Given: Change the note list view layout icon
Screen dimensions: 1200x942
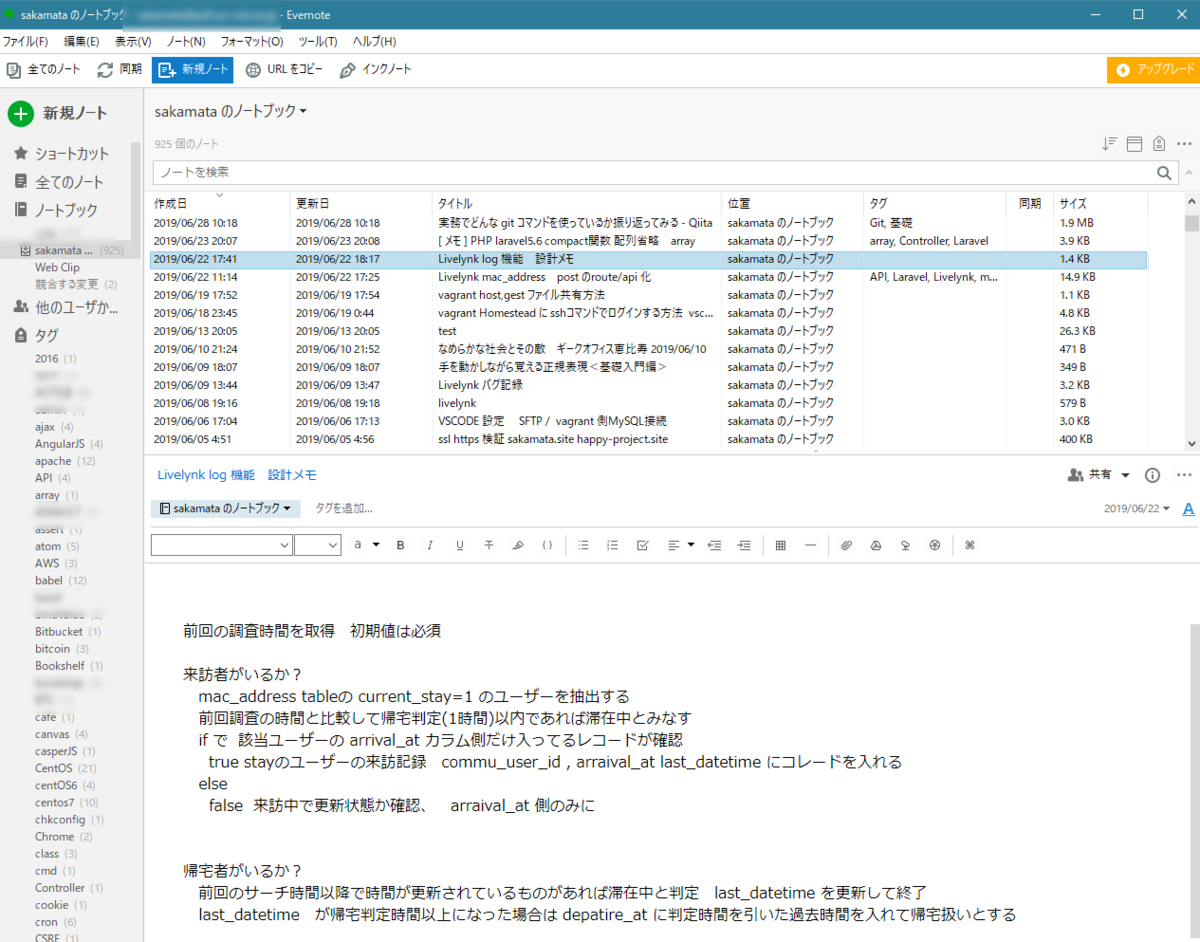Looking at the screenshot, I should [x=1134, y=144].
